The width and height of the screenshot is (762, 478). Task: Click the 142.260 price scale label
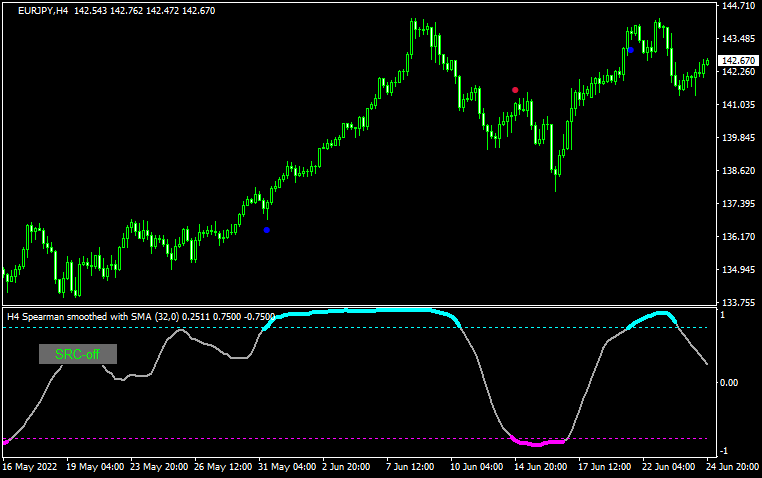coord(739,71)
